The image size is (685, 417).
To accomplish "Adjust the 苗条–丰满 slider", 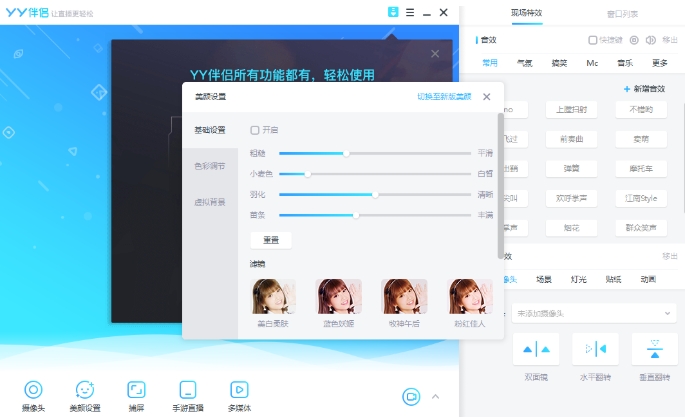I will [375, 215].
